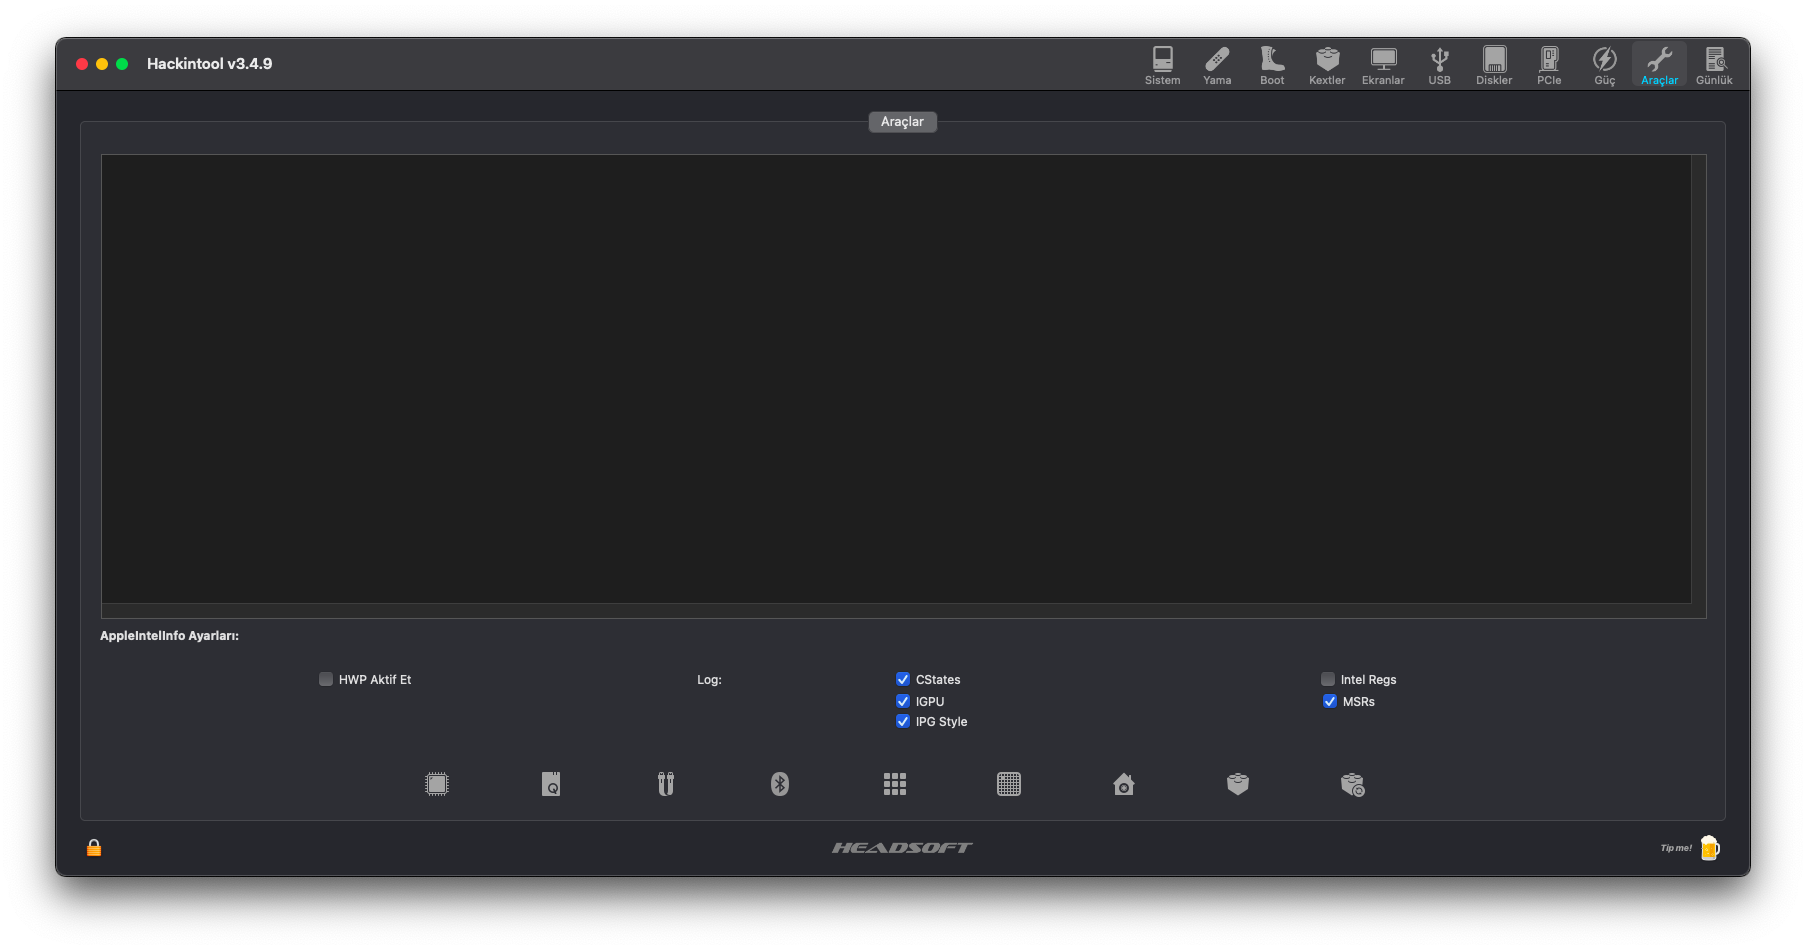1806x950 pixels.
Task: Click the Tip me beer mug icon
Action: [1710, 848]
